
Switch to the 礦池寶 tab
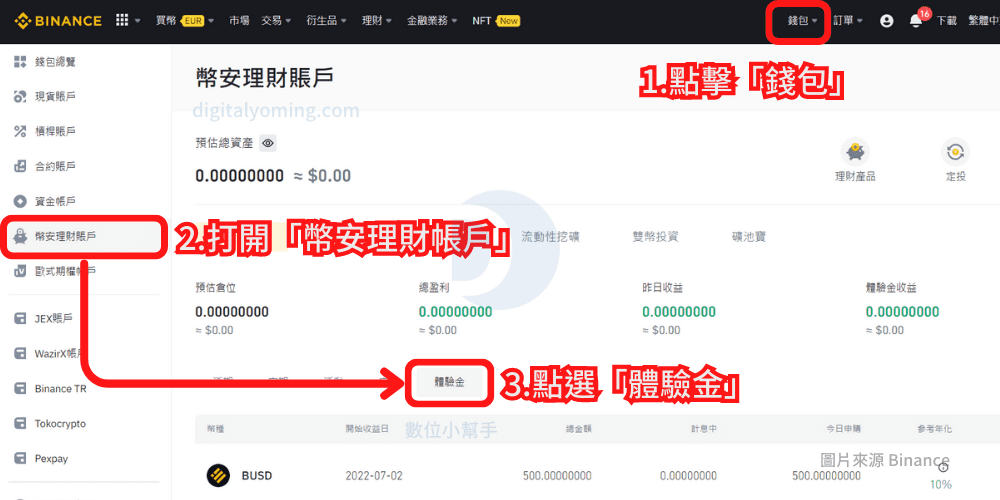point(749,237)
